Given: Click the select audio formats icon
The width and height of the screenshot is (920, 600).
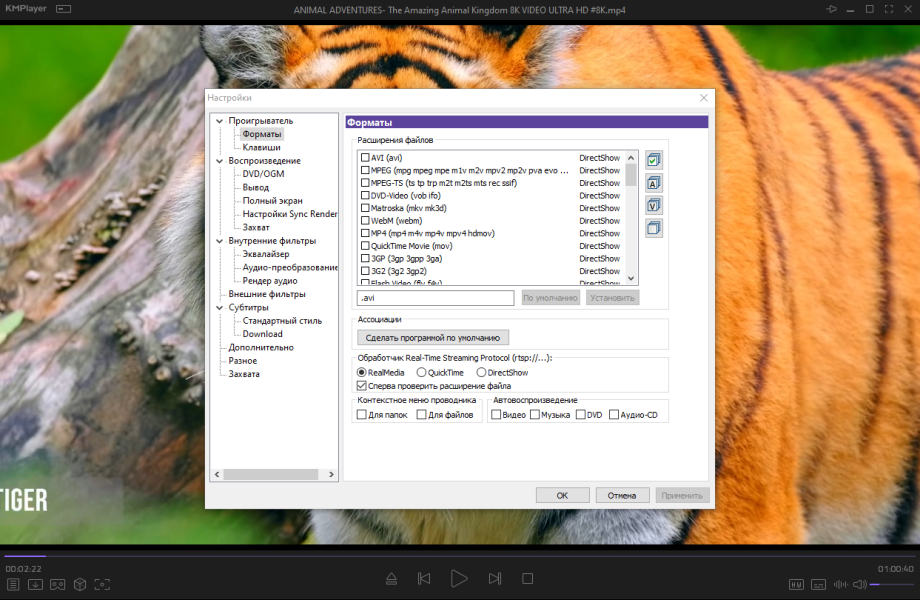Looking at the screenshot, I should pos(654,183).
